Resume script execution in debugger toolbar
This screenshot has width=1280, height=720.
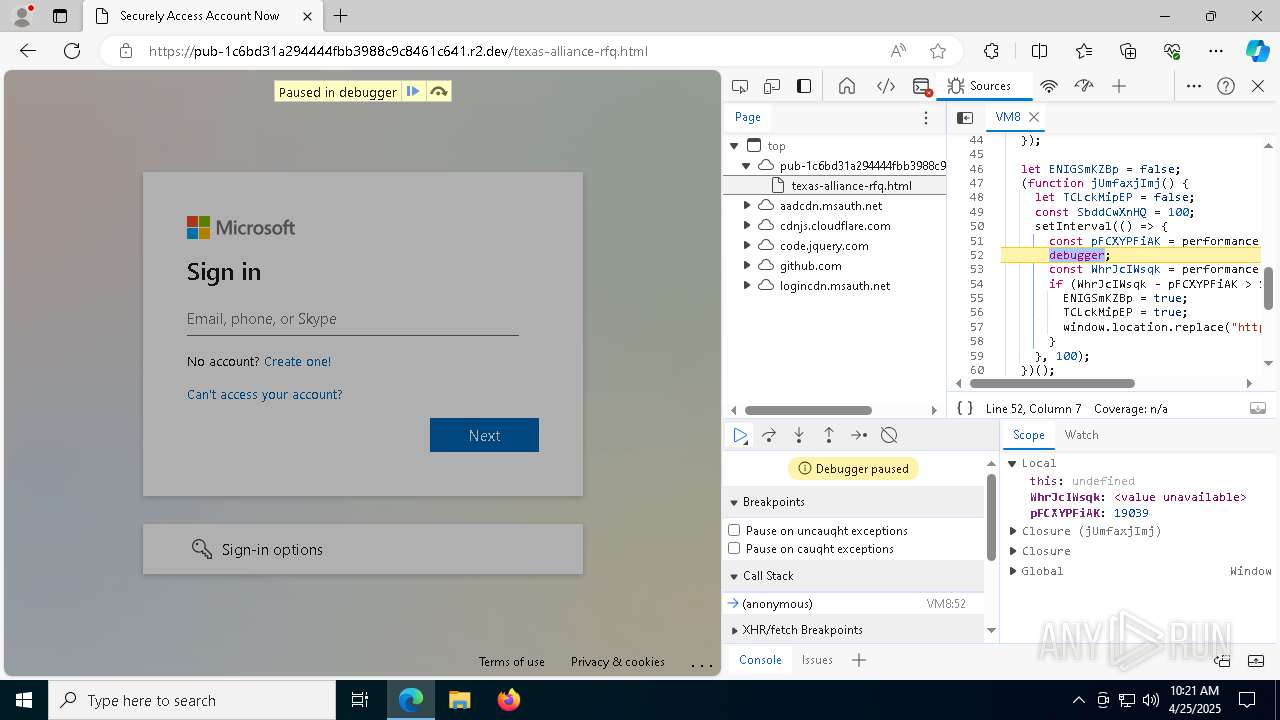click(x=740, y=435)
